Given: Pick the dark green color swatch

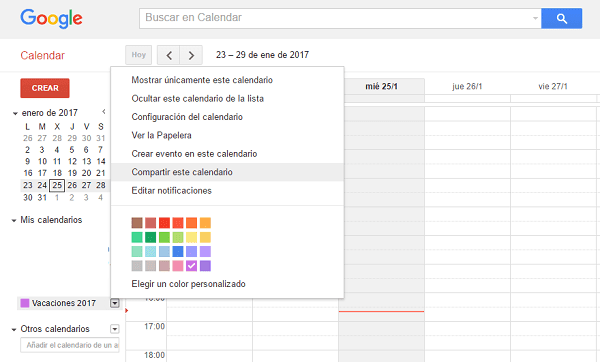Looking at the screenshot, I should coord(150,237).
